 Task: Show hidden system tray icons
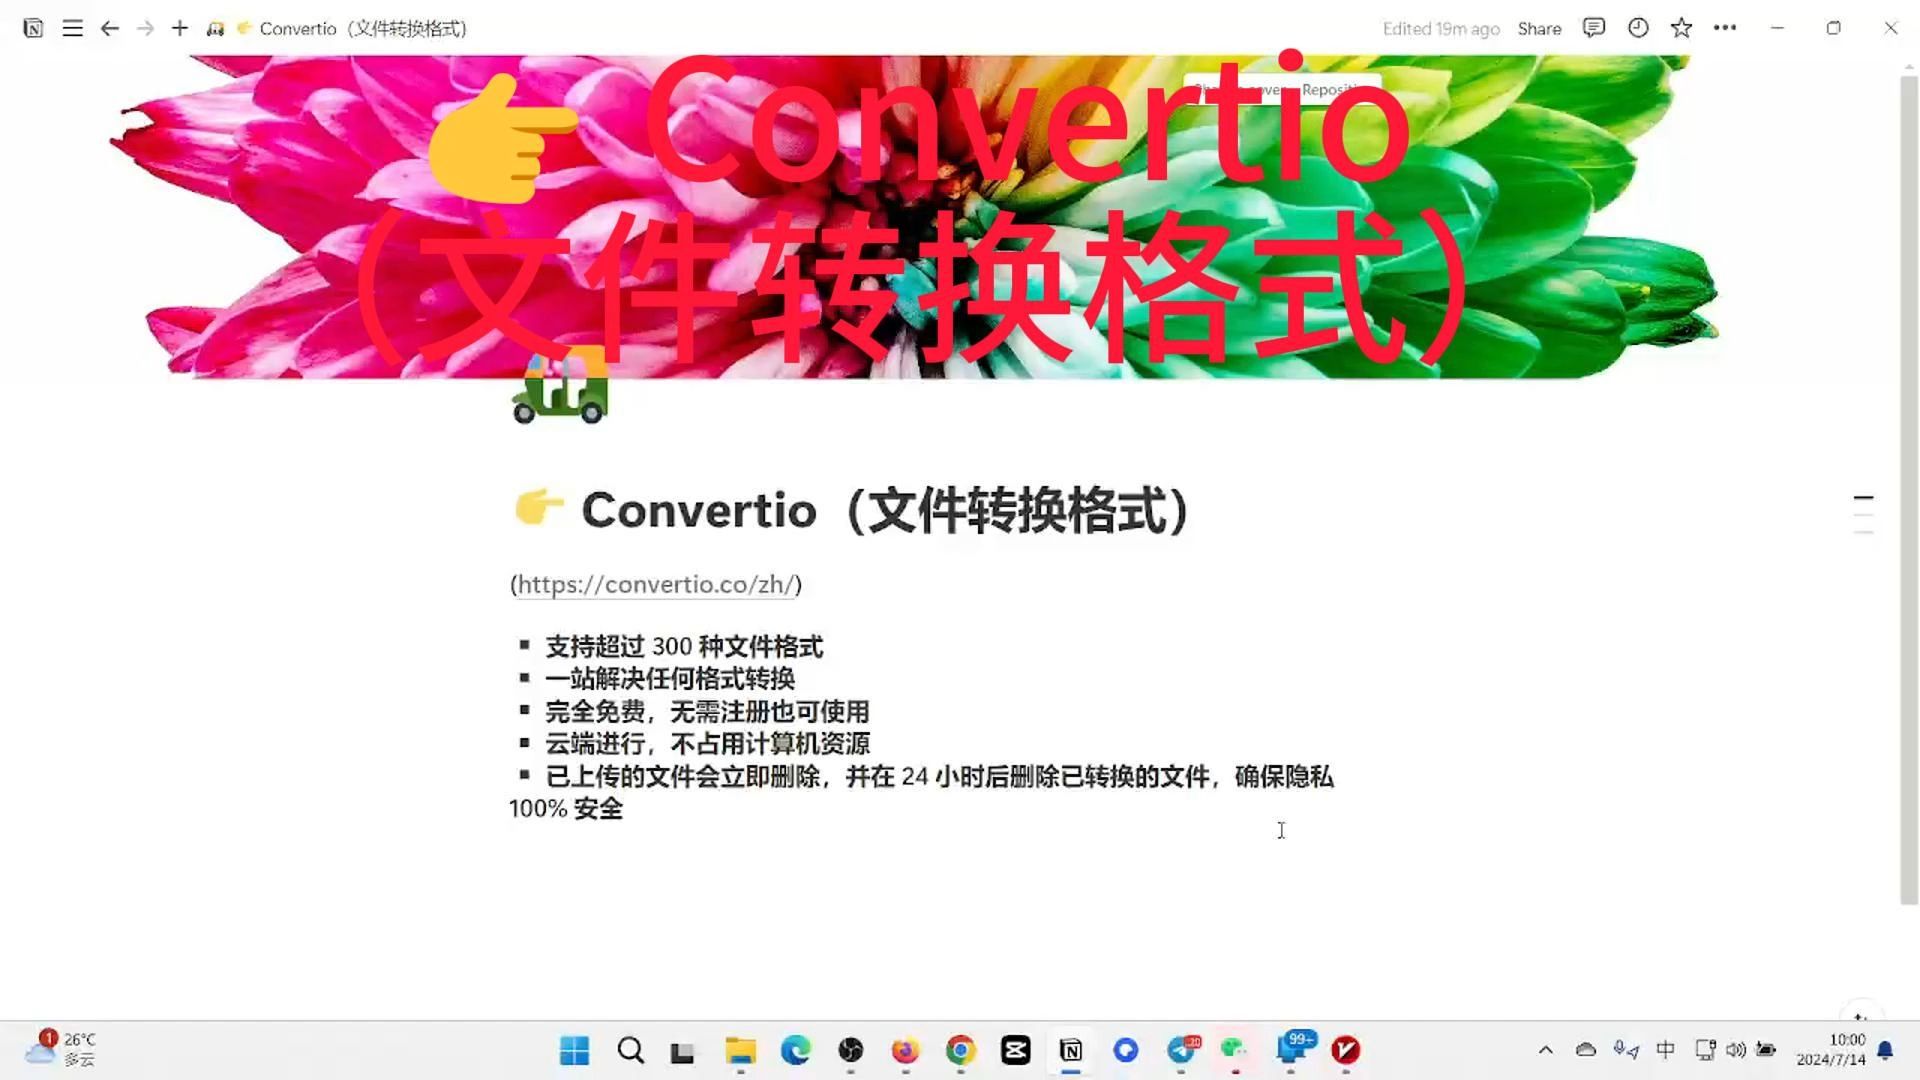1545,1050
